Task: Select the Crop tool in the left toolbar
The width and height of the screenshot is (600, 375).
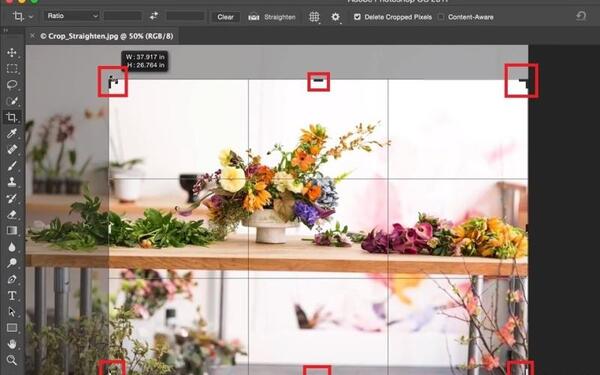Action: [12, 117]
